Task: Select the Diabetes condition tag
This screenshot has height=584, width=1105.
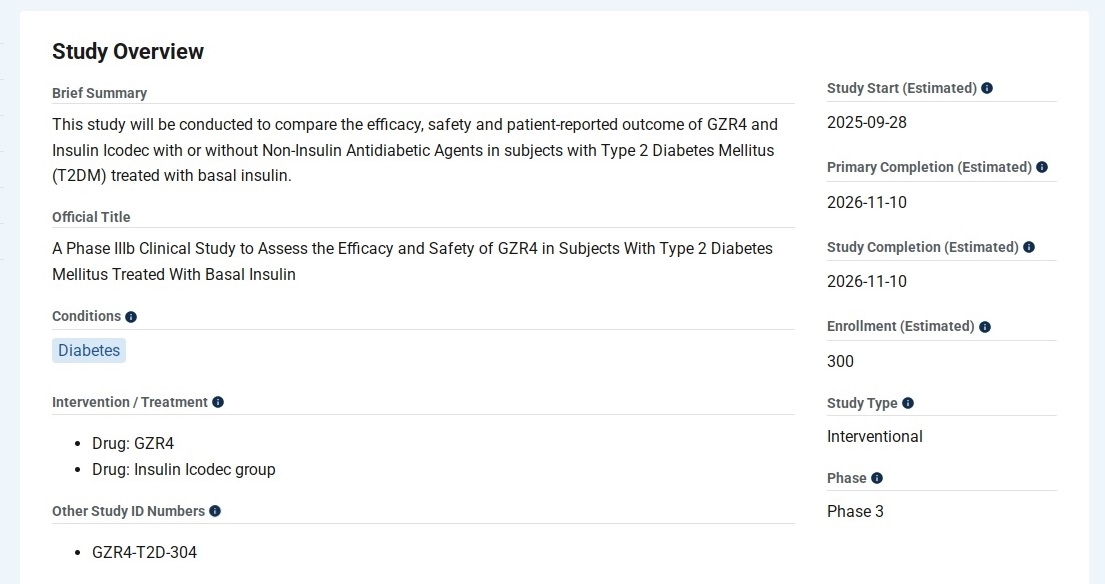Action: (x=89, y=350)
